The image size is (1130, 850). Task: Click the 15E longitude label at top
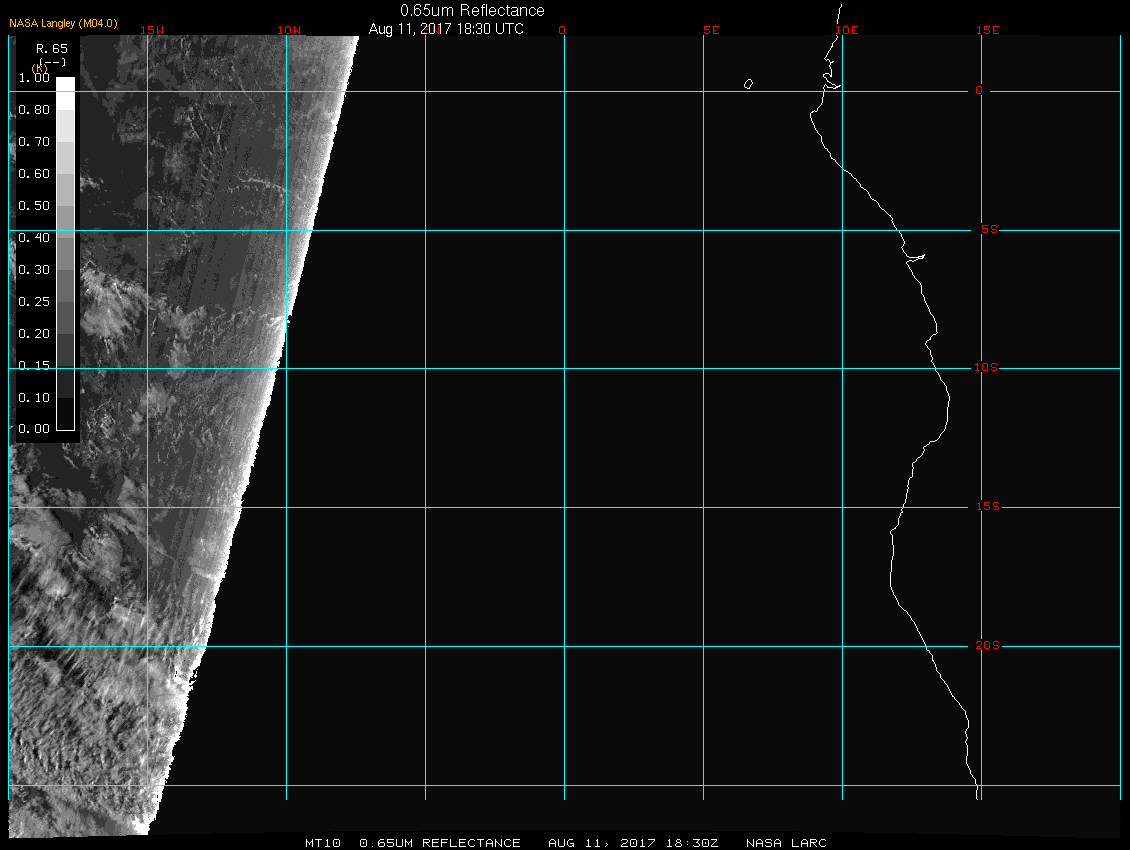tap(988, 30)
